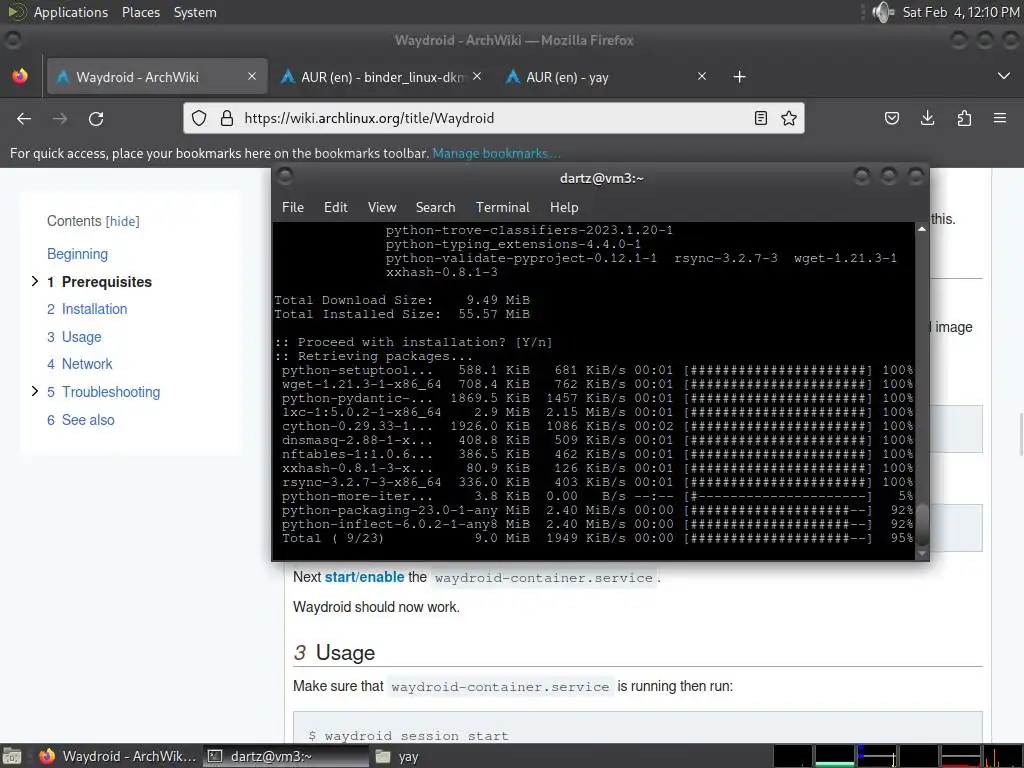Hide the wiki Contents list
The height and width of the screenshot is (768, 1024).
[123, 221]
